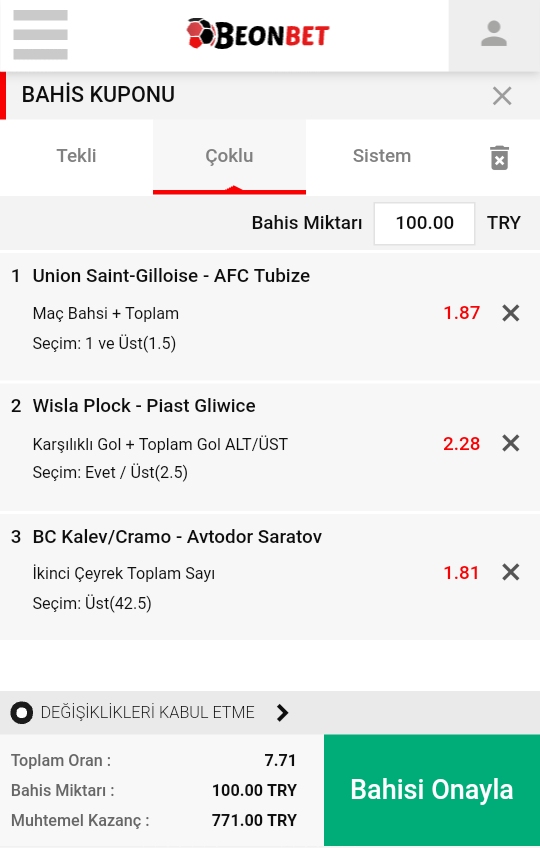Switch to the Sistem tab

382,156
